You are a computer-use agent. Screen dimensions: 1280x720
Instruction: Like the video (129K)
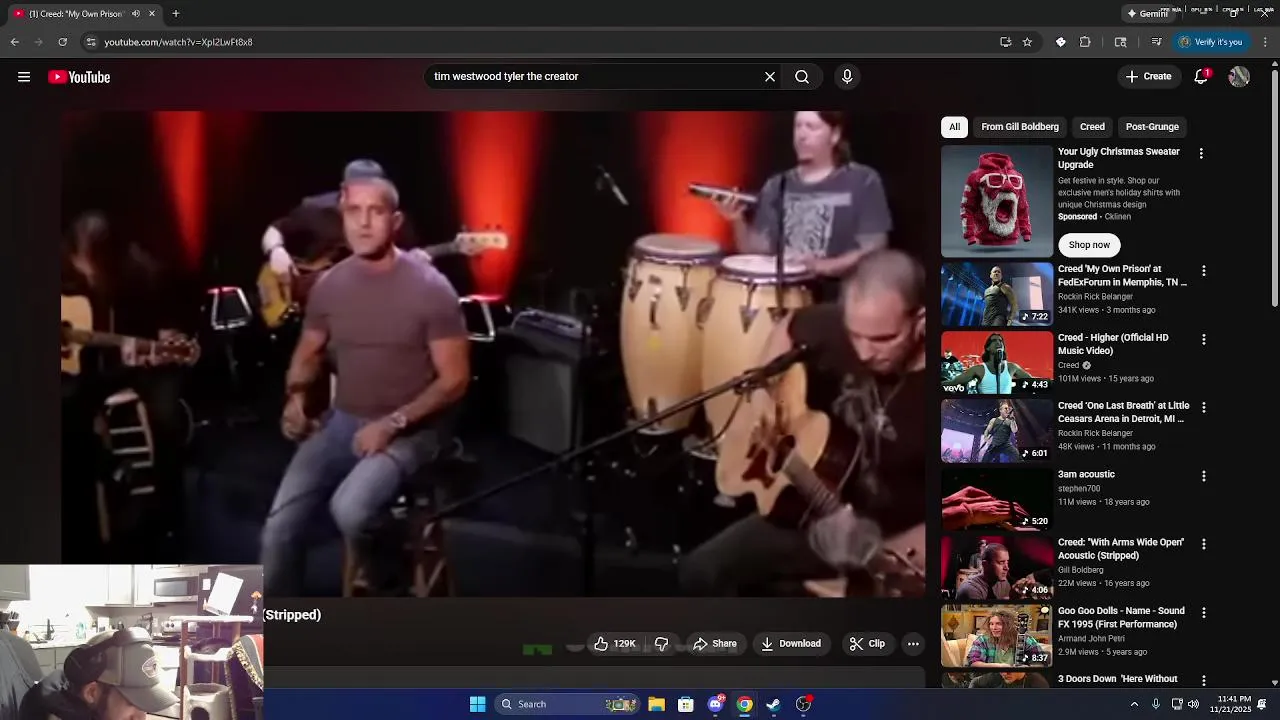coord(615,644)
